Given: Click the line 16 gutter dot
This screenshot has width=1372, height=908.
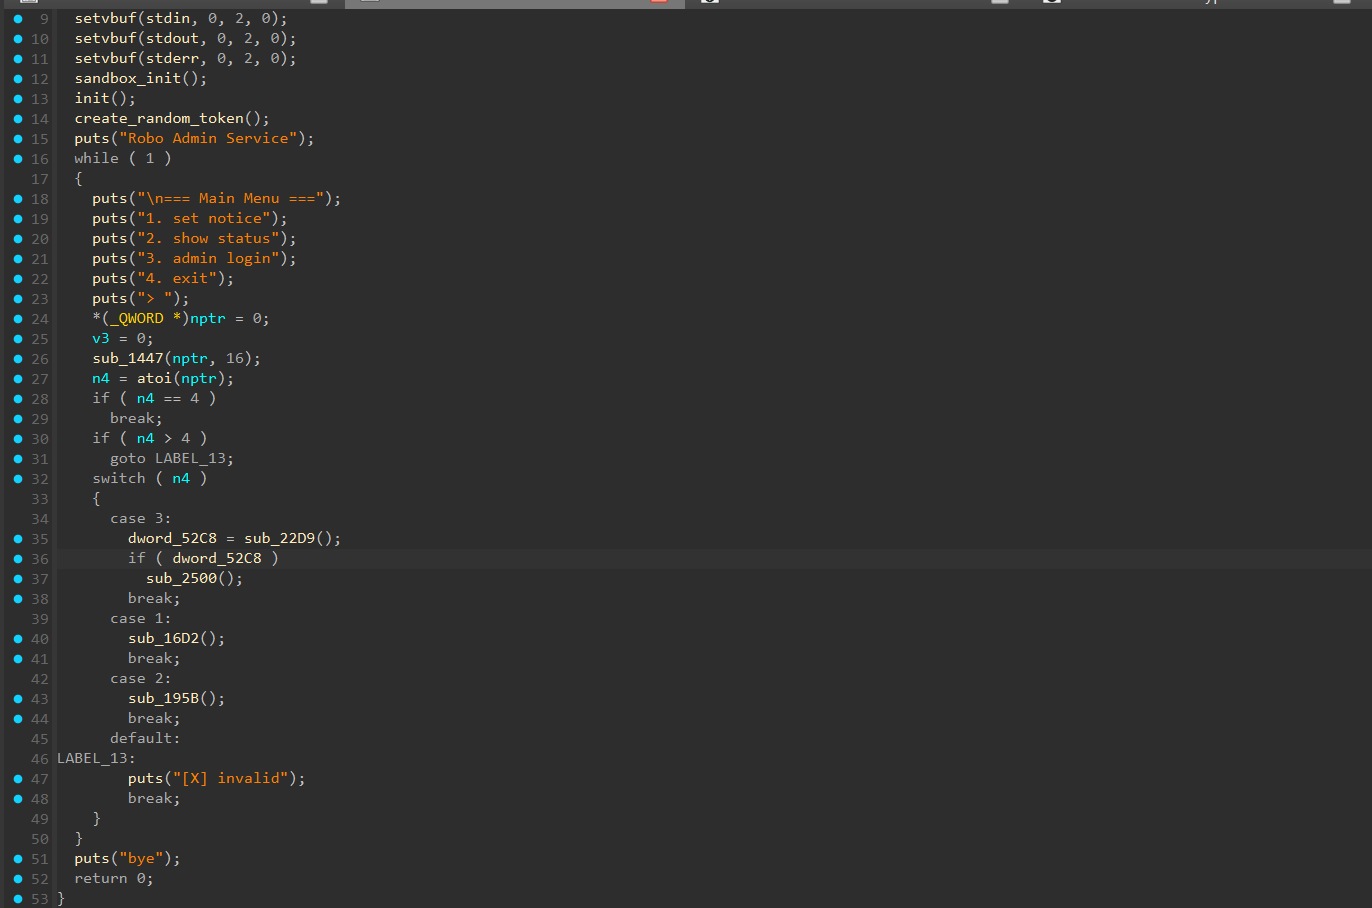Looking at the screenshot, I should tap(18, 158).
